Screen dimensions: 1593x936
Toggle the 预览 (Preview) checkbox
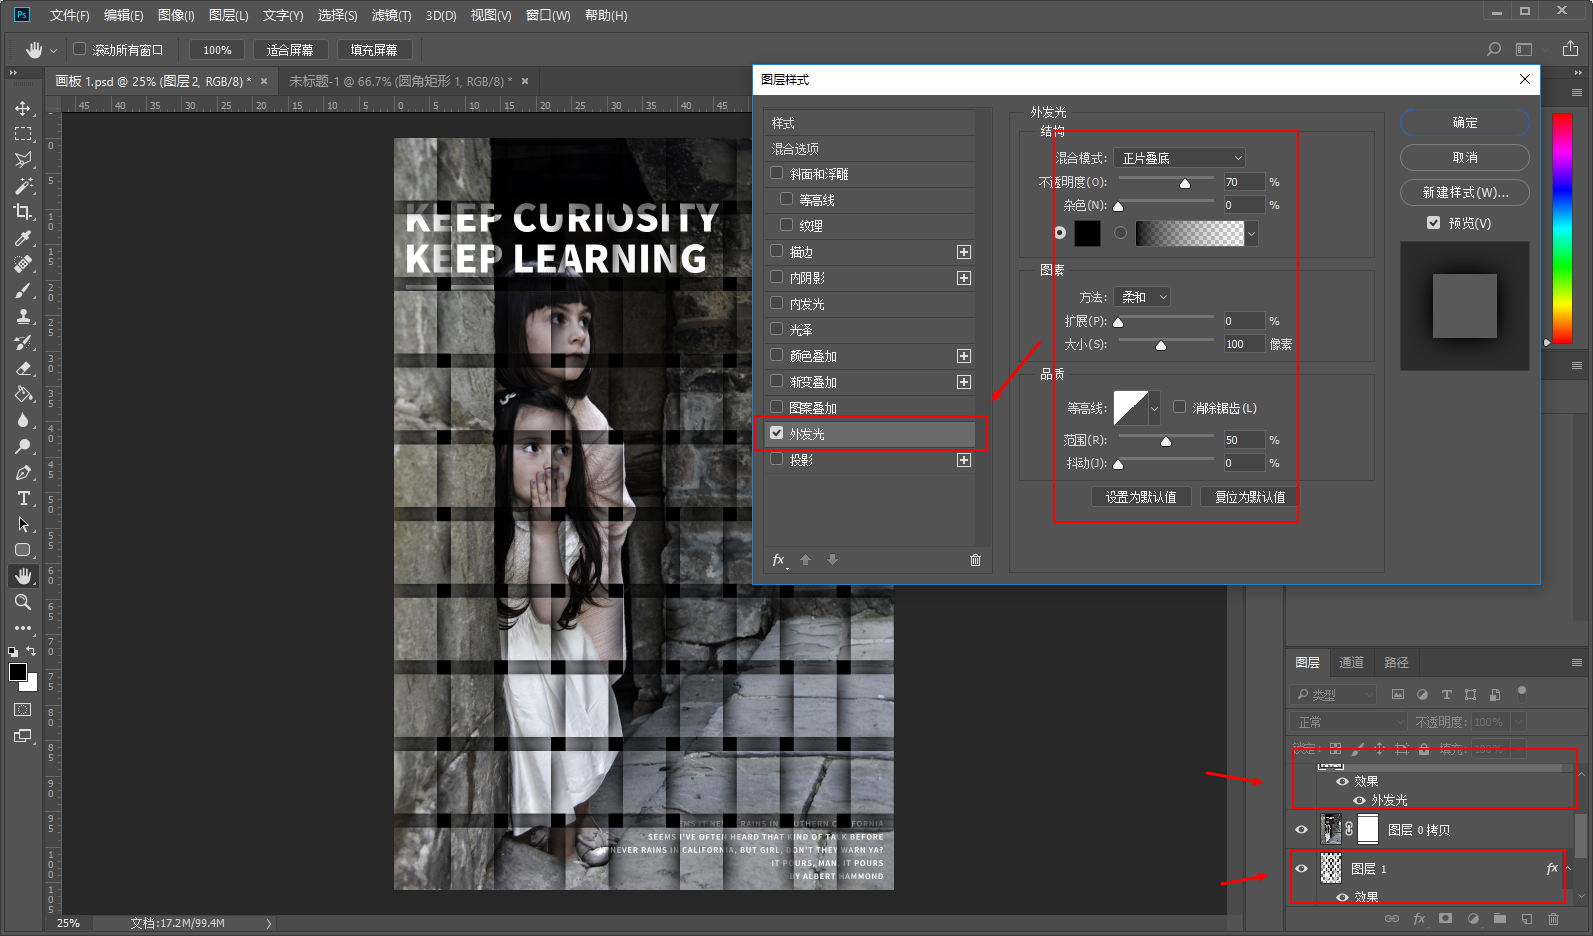point(1434,223)
